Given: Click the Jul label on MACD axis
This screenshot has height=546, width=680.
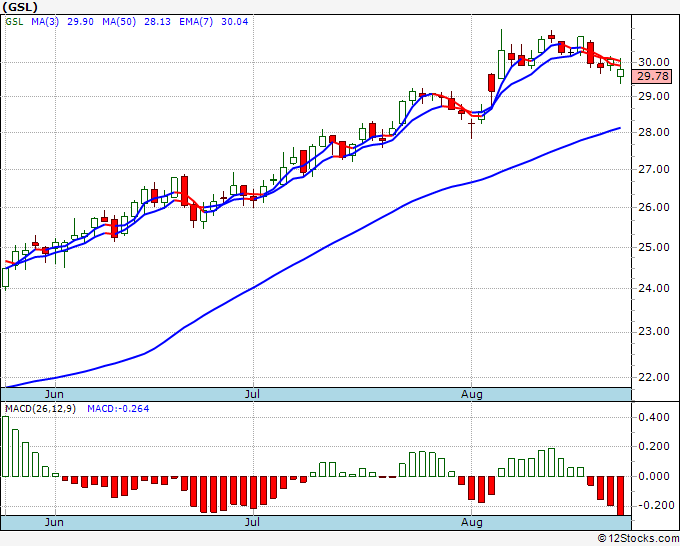Looking at the screenshot, I should coord(252,522).
